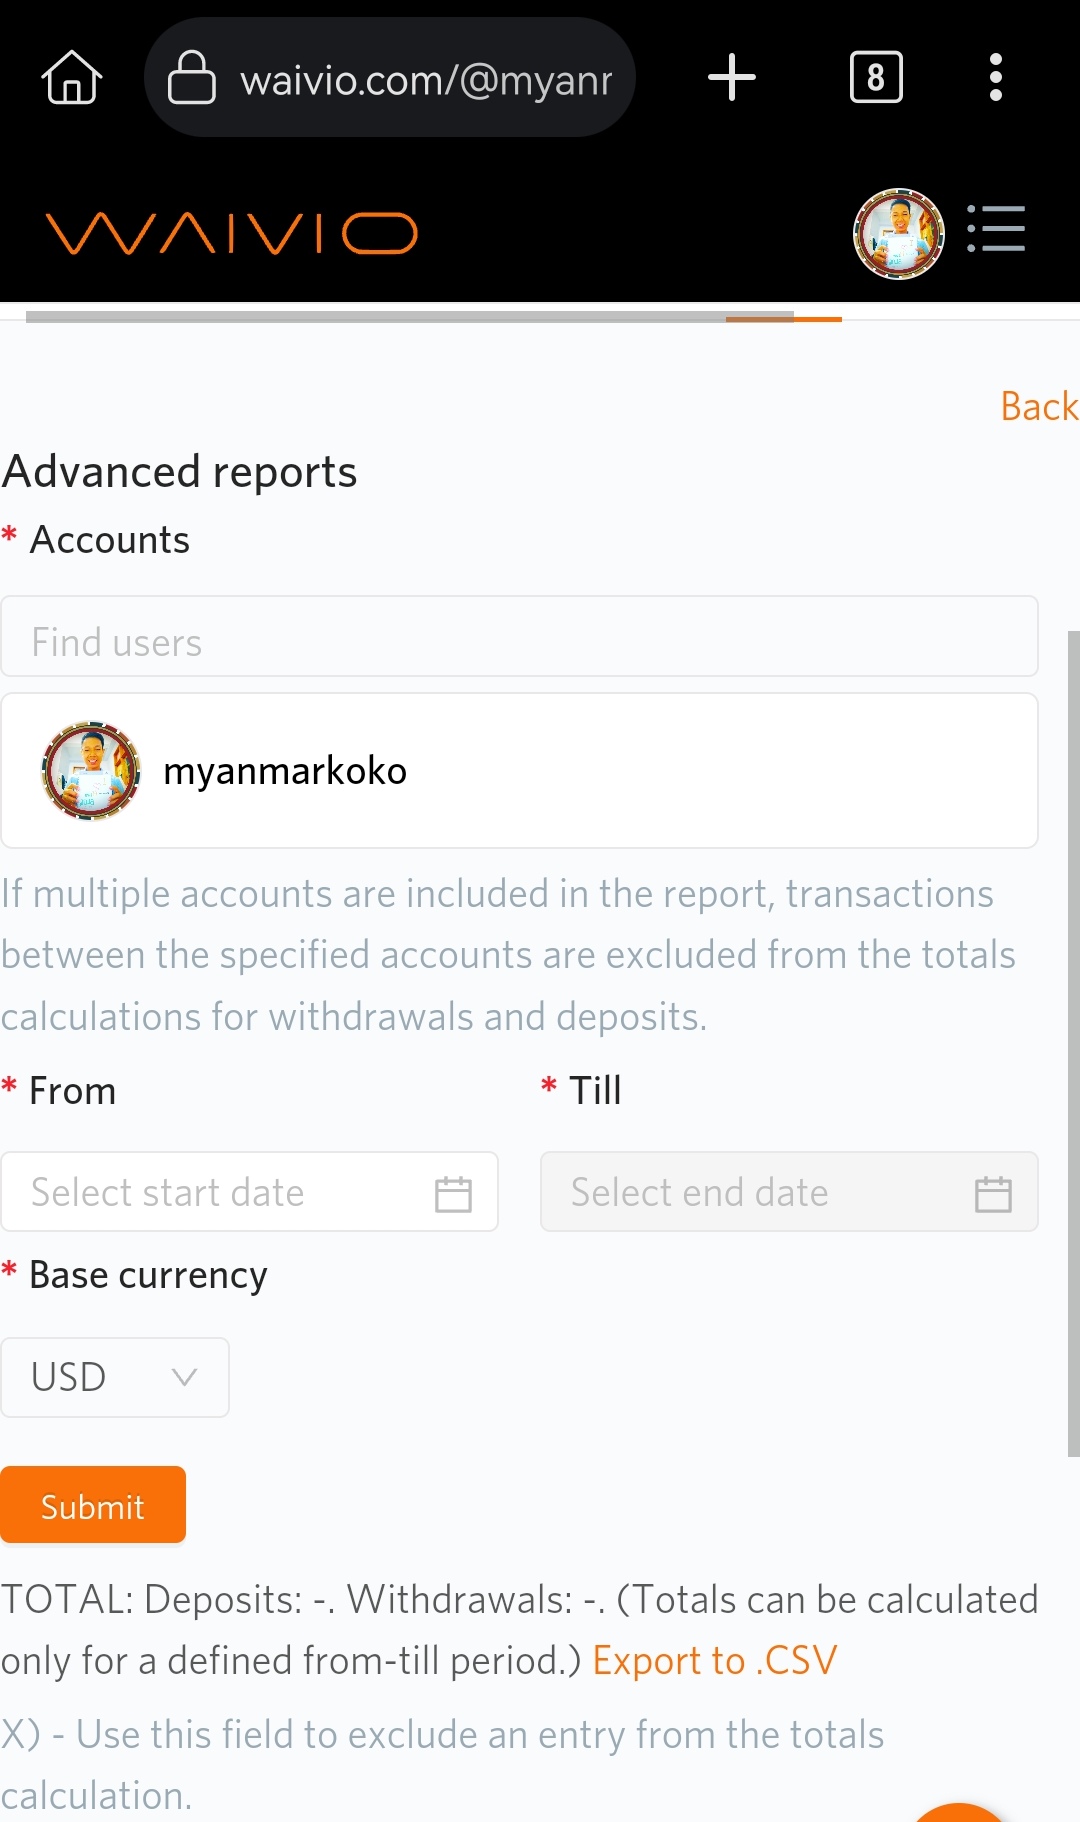Open a new browser tab

click(x=731, y=77)
